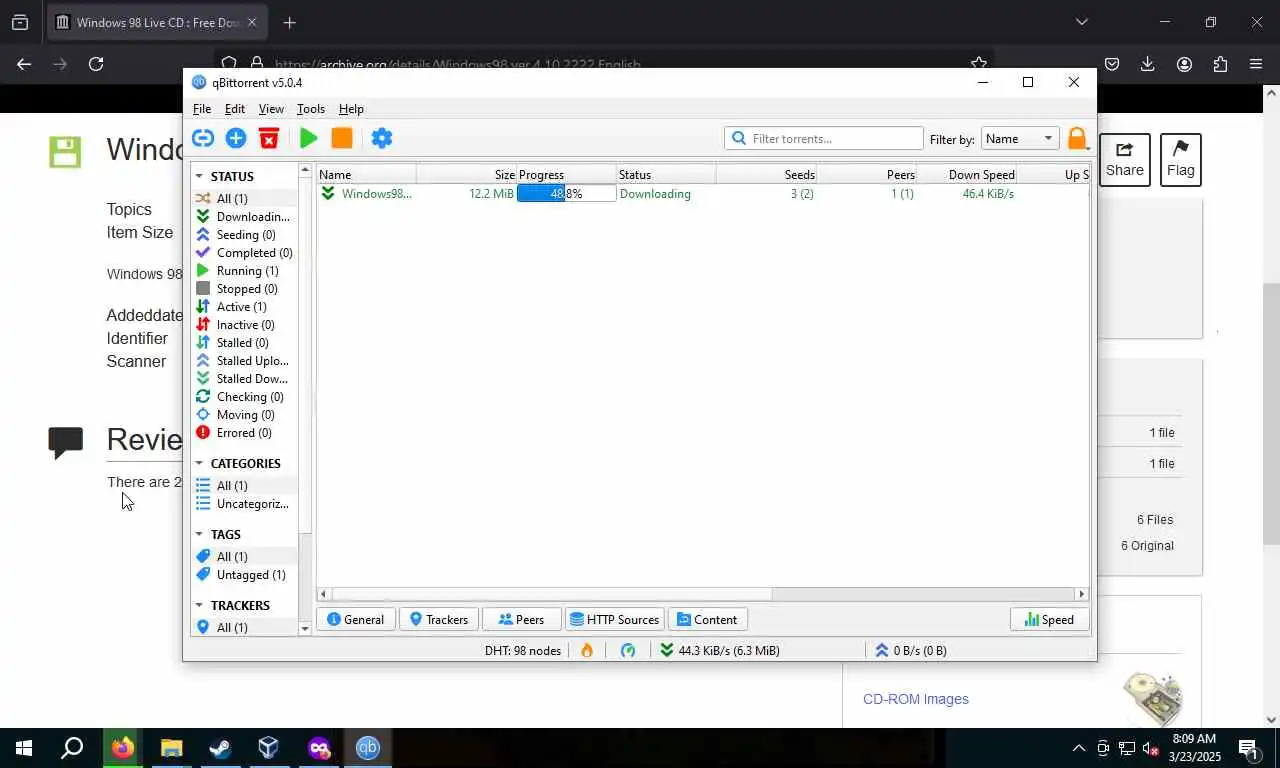1280x768 pixels.
Task: Switch to the Peers tab
Action: click(x=521, y=619)
